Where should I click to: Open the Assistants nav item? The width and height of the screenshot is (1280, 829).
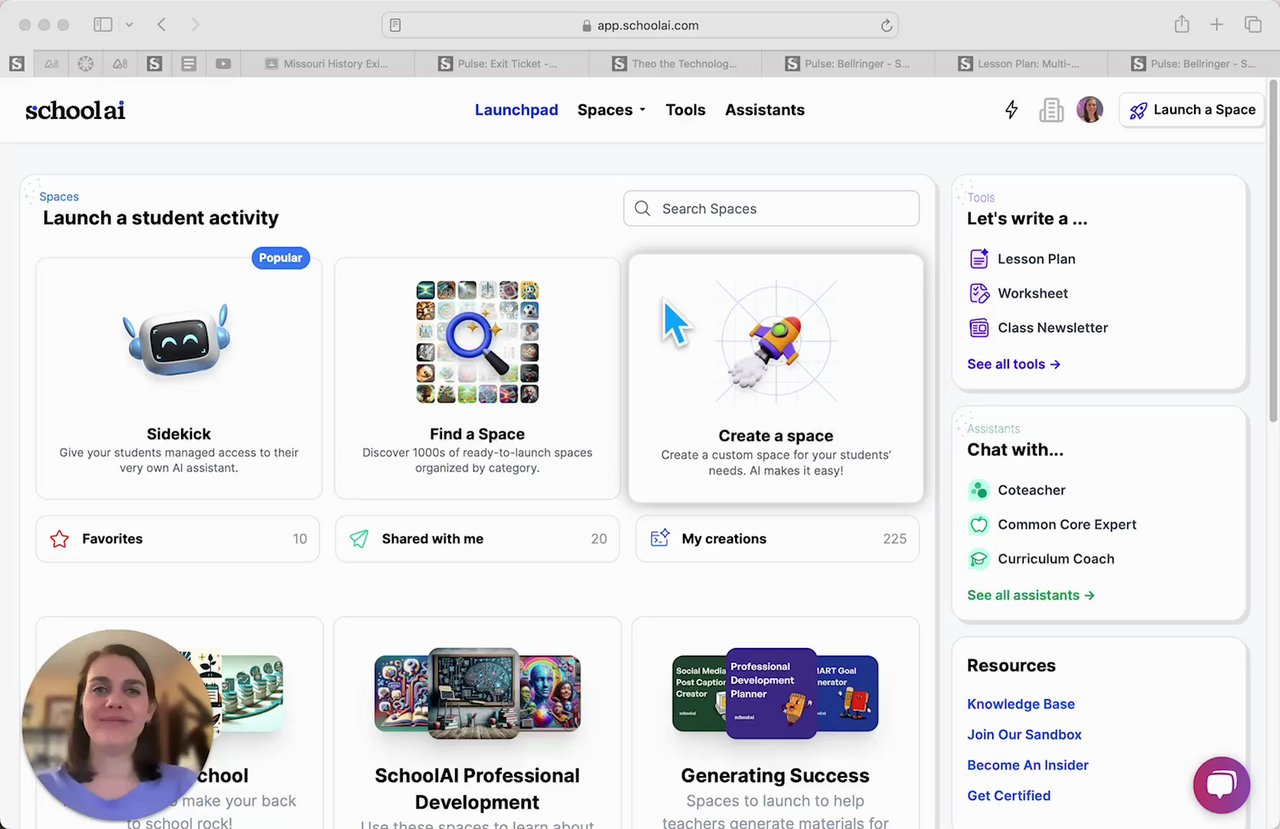pos(764,110)
